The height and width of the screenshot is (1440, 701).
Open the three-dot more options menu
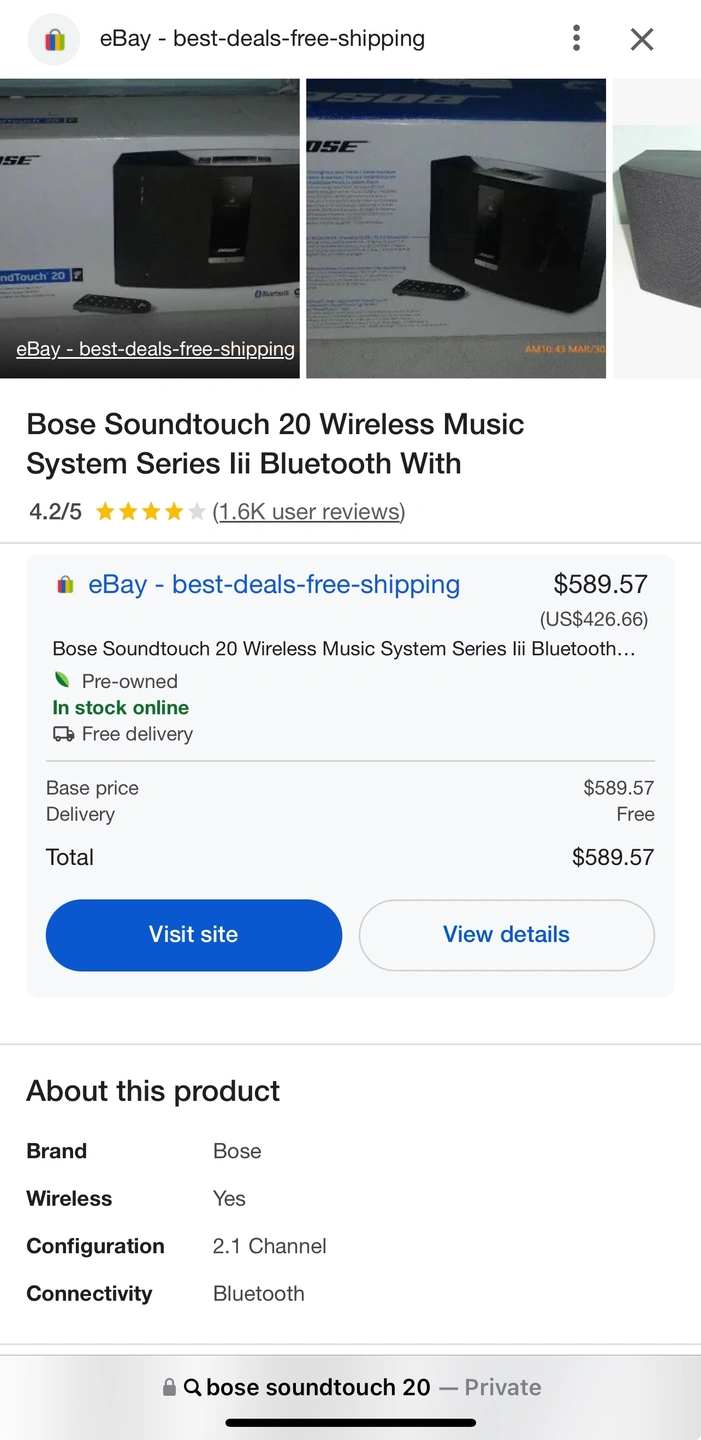point(576,39)
